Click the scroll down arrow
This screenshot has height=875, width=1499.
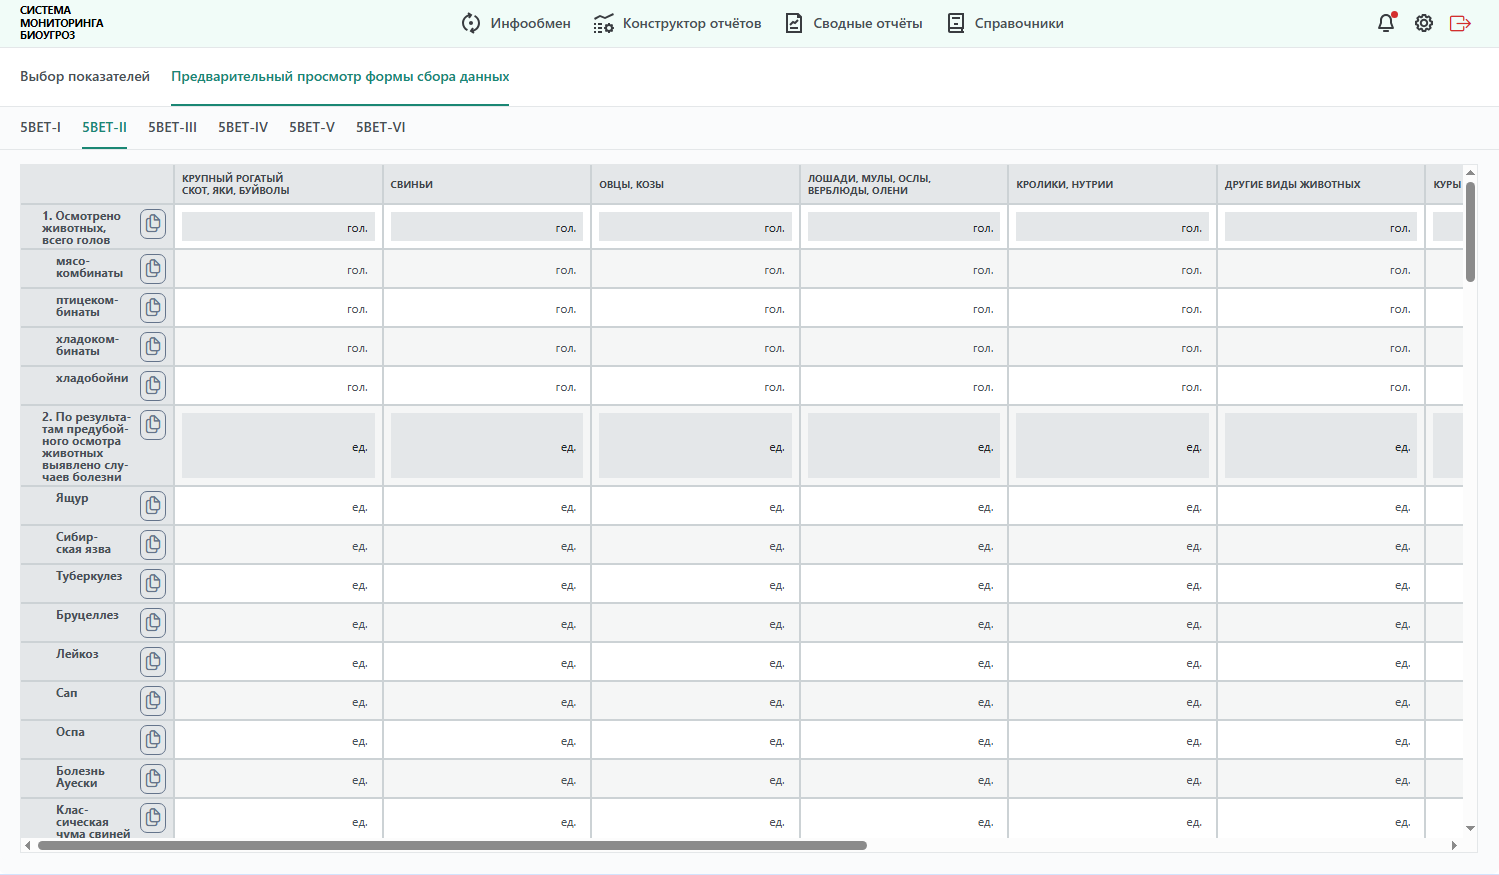click(x=1470, y=828)
